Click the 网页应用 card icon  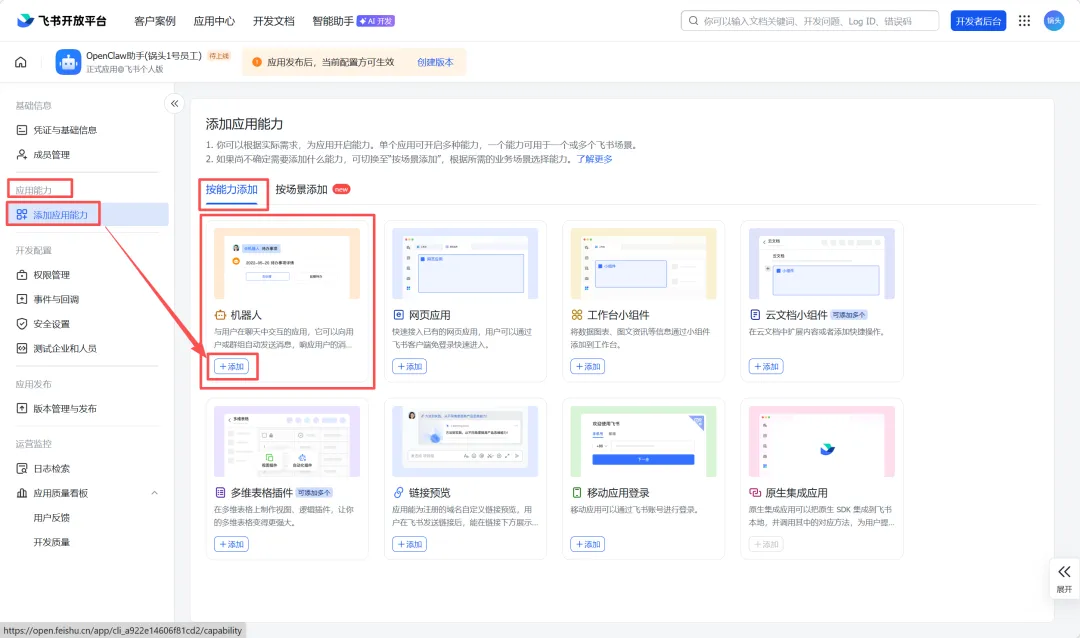click(398, 315)
